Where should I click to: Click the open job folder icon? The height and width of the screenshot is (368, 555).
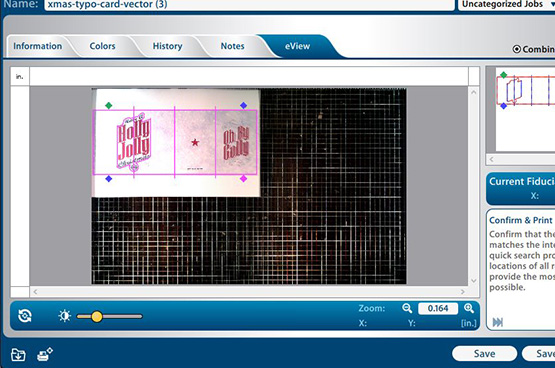click(18, 355)
